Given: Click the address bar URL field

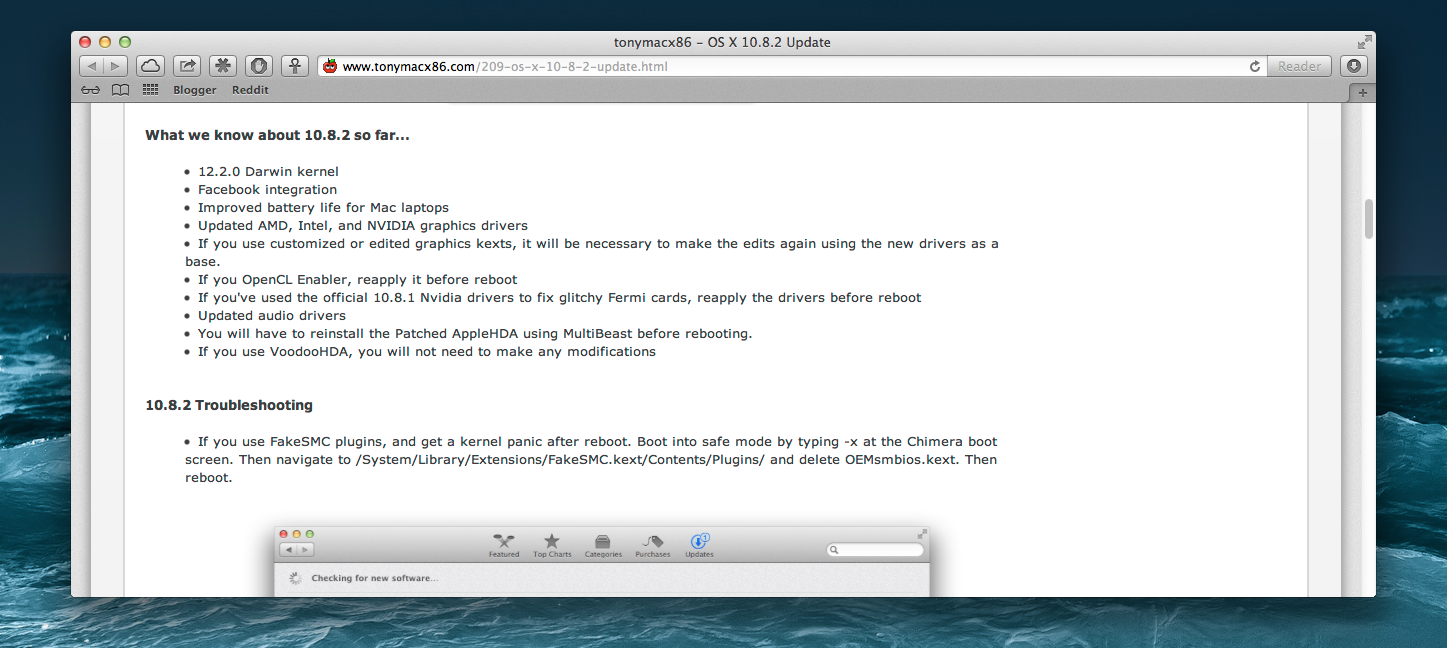Looking at the screenshot, I should (790, 66).
